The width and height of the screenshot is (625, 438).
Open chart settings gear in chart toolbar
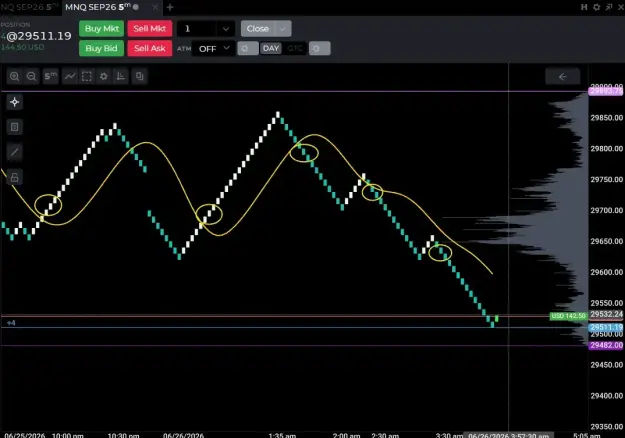pos(103,76)
